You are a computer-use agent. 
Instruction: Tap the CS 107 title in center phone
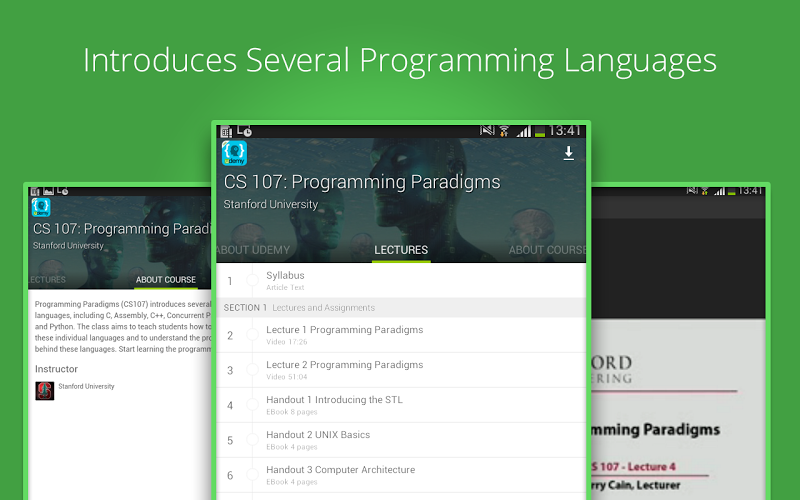[362, 182]
